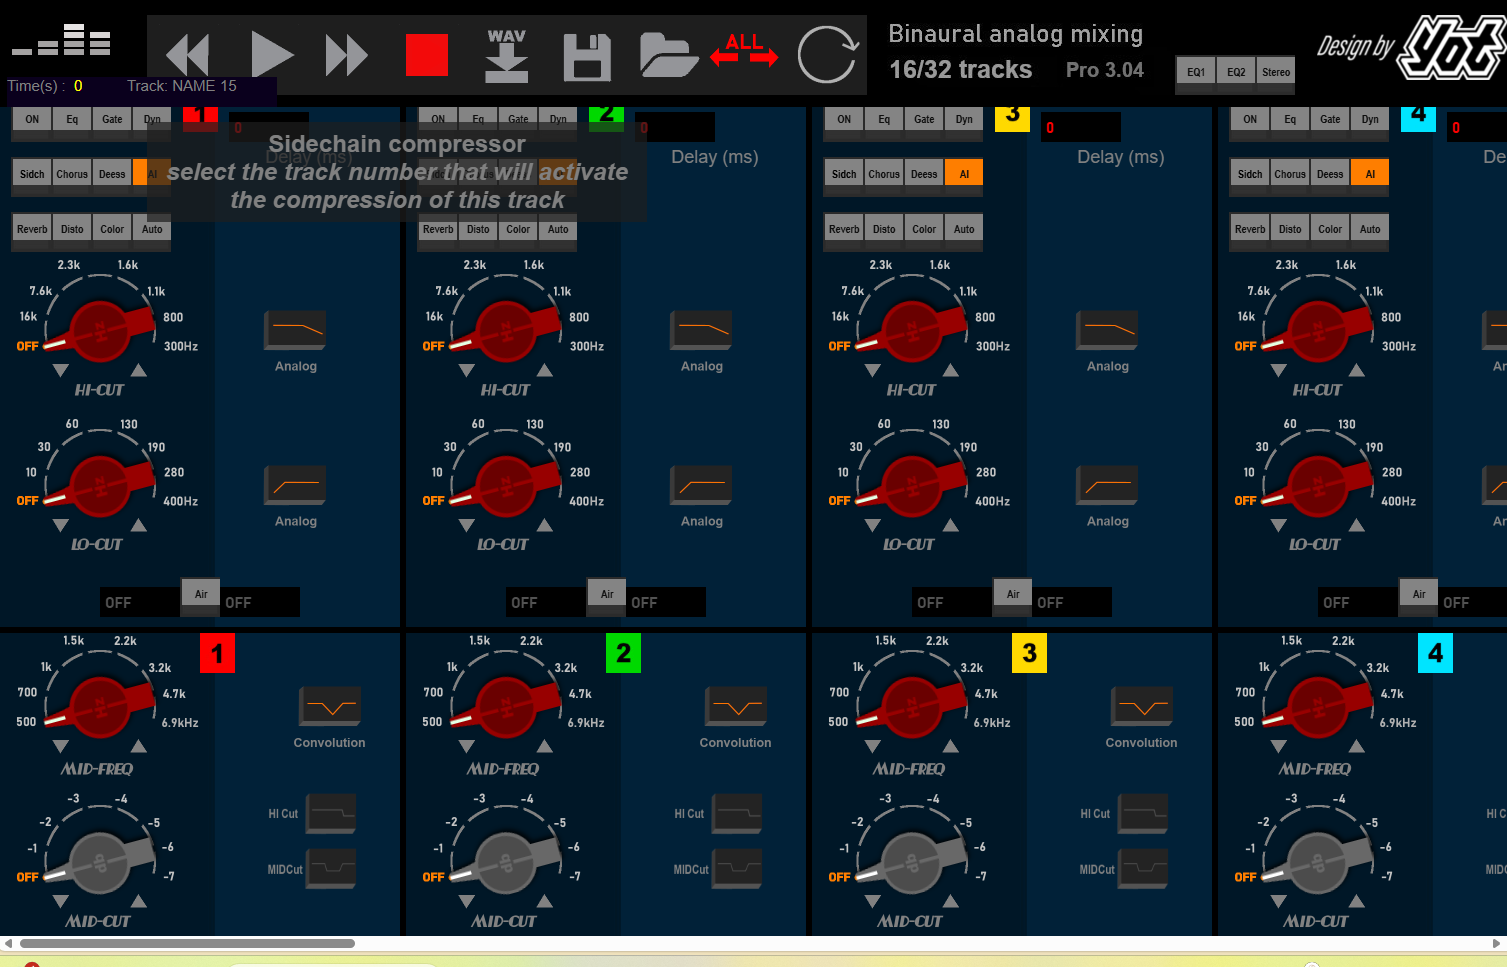The image size is (1507, 967).
Task: Toggle the Air button on track 1
Action: pos(201,594)
